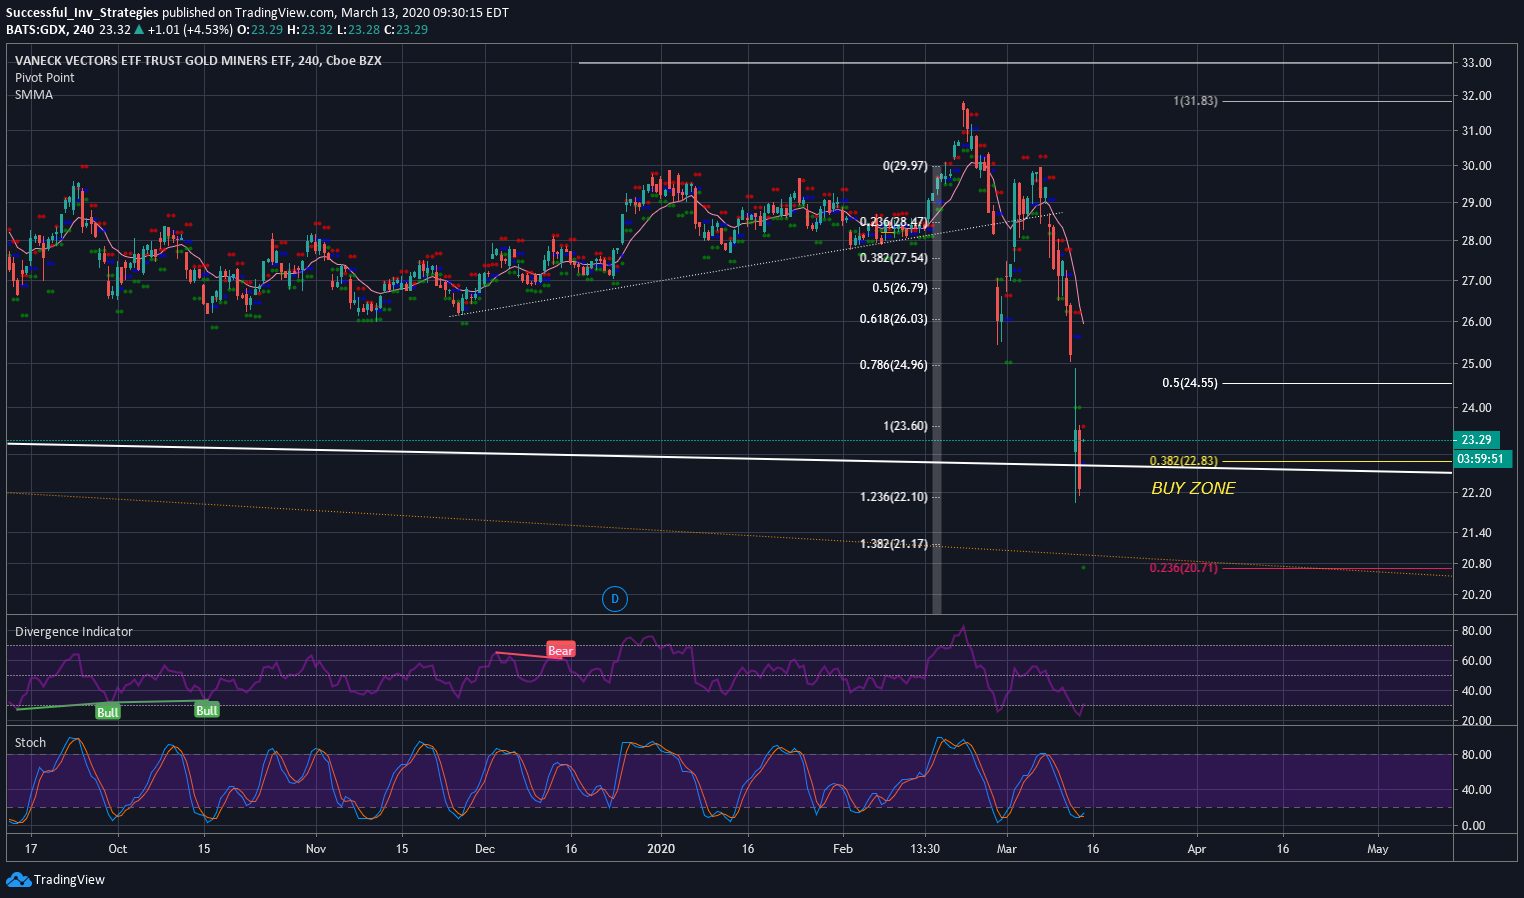Click the 0.382(27.54) retracement label
Screen dimensions: 1524x898
pyautogui.click(x=894, y=258)
